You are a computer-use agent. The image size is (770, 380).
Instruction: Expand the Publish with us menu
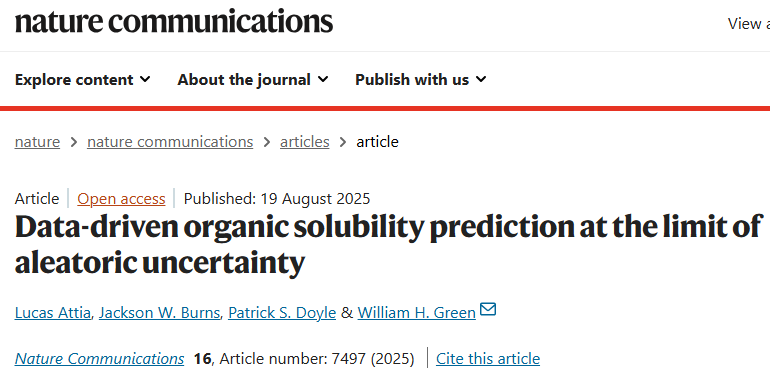[x=420, y=80]
